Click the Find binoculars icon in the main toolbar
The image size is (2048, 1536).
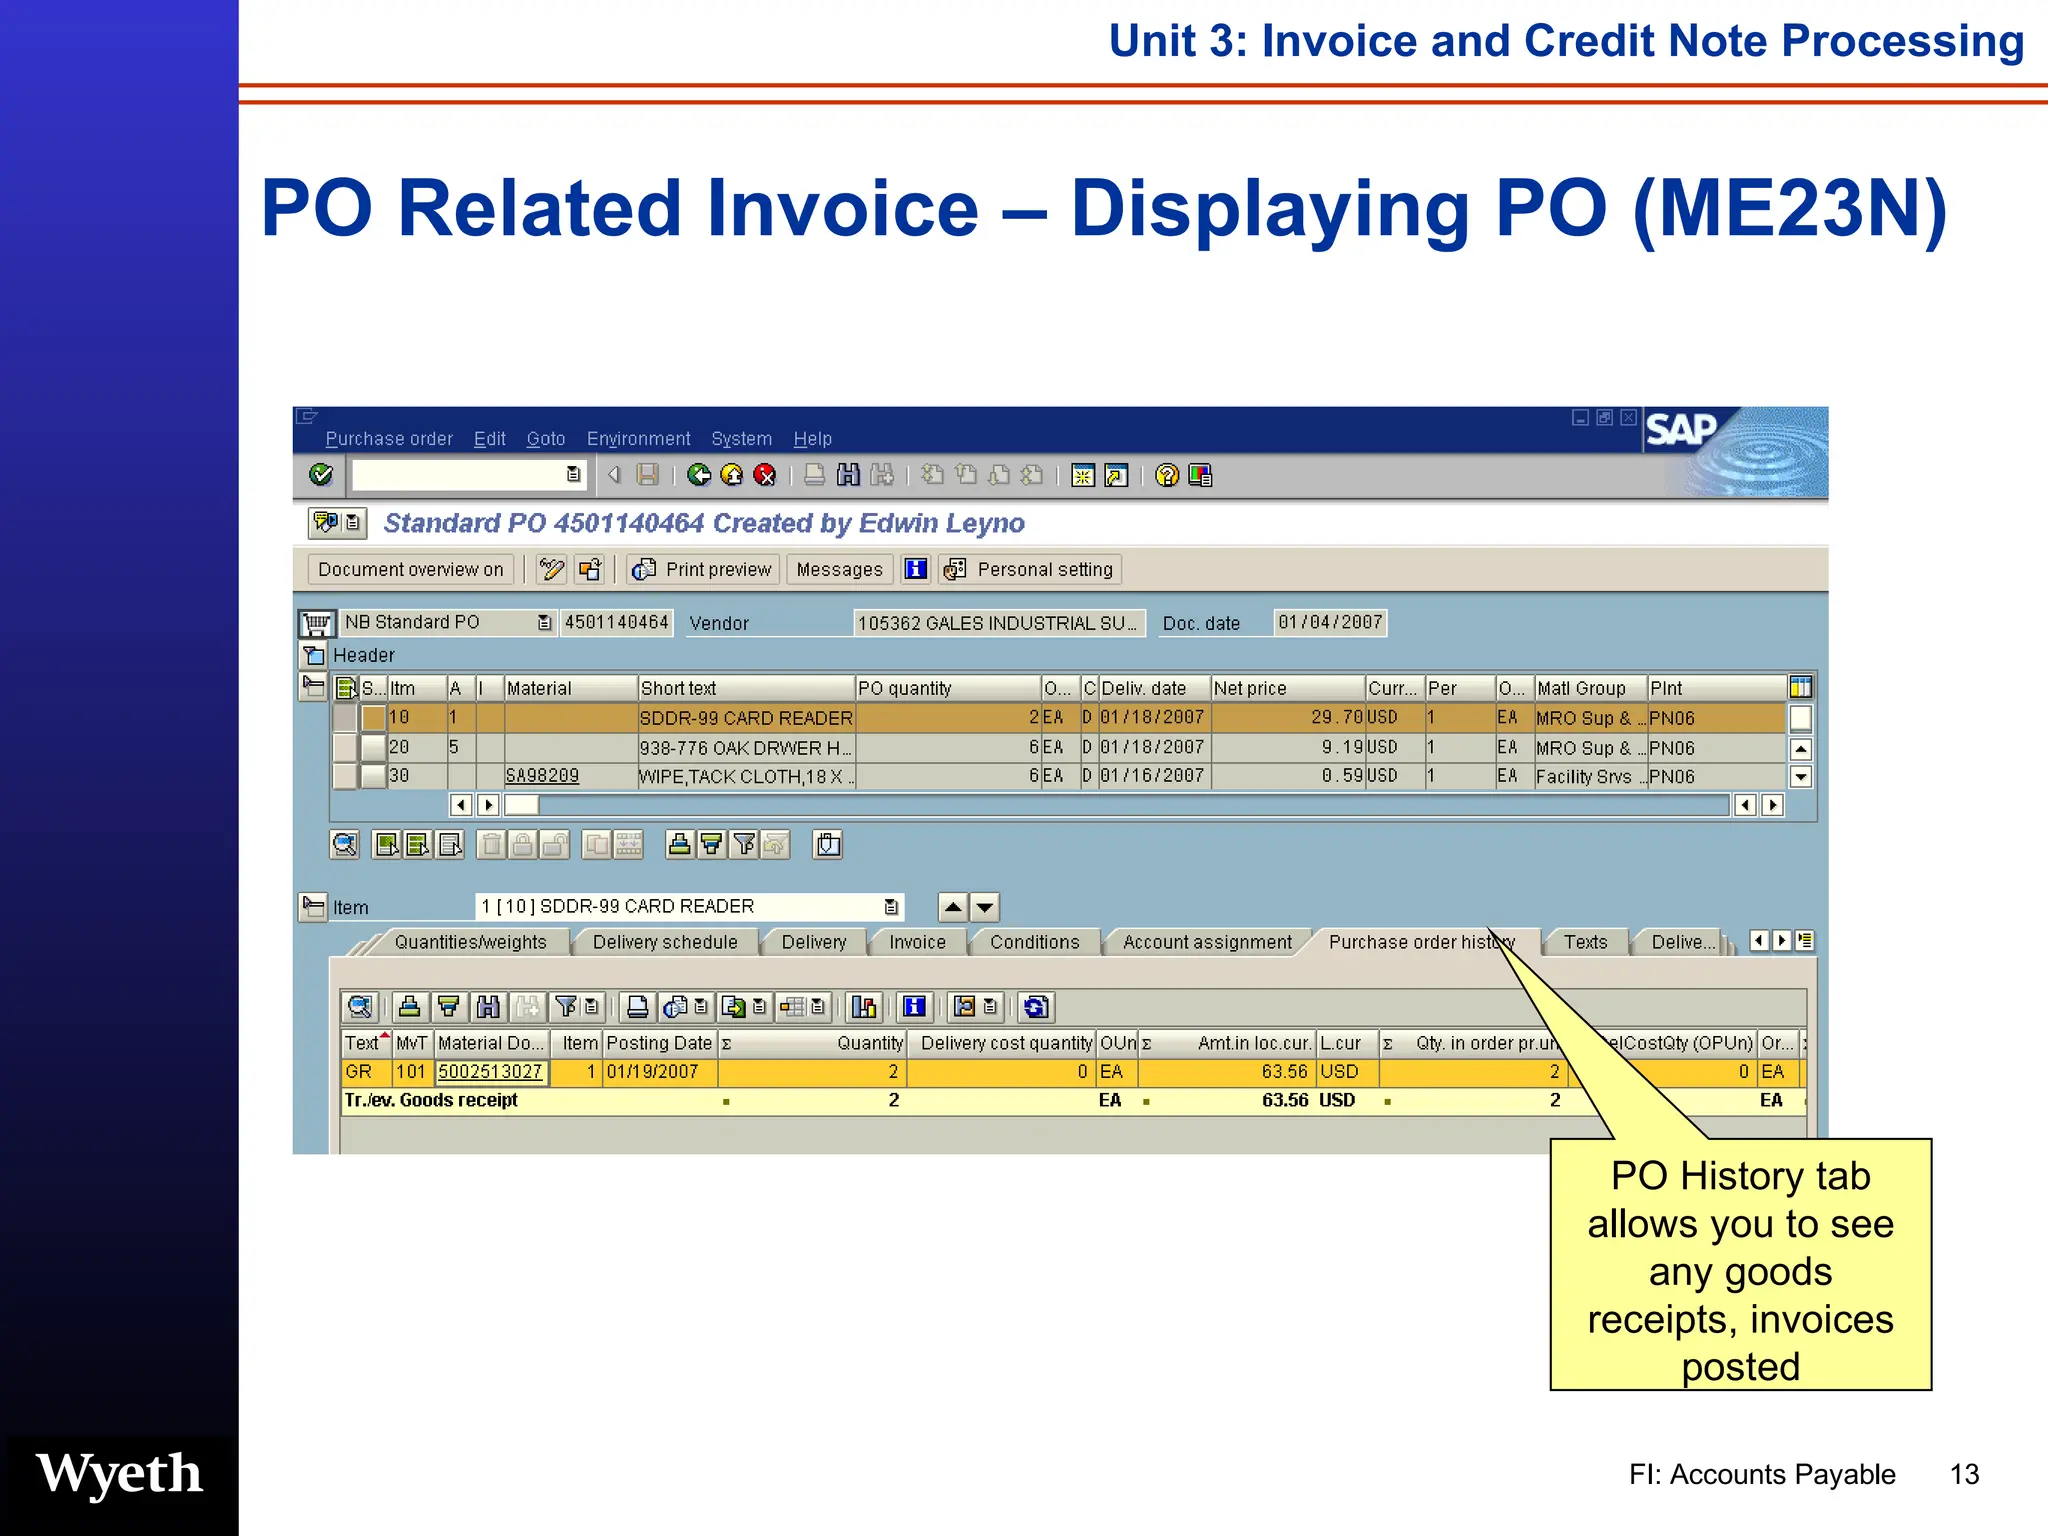[x=848, y=475]
